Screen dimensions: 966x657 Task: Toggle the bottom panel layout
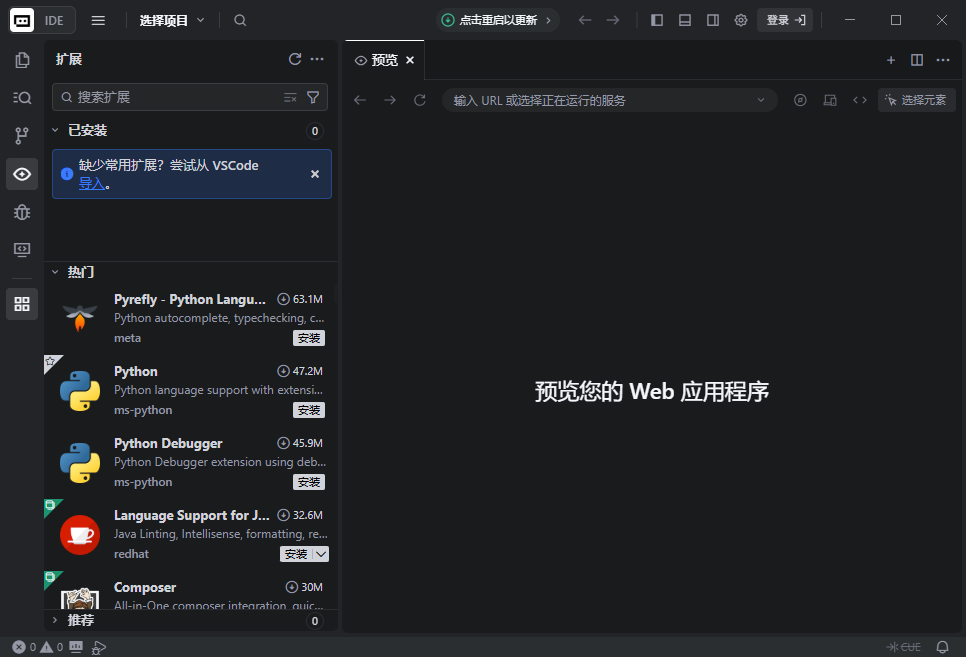coord(684,20)
